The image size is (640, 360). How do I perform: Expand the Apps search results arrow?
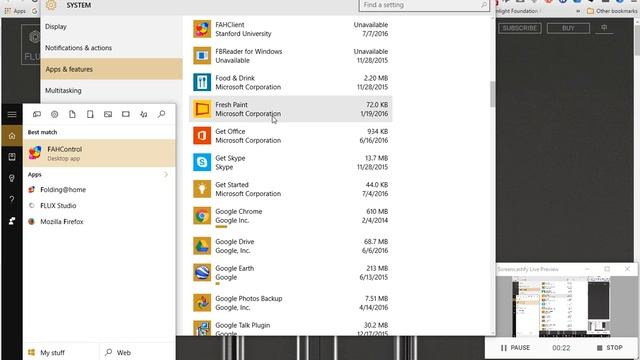click(x=166, y=175)
